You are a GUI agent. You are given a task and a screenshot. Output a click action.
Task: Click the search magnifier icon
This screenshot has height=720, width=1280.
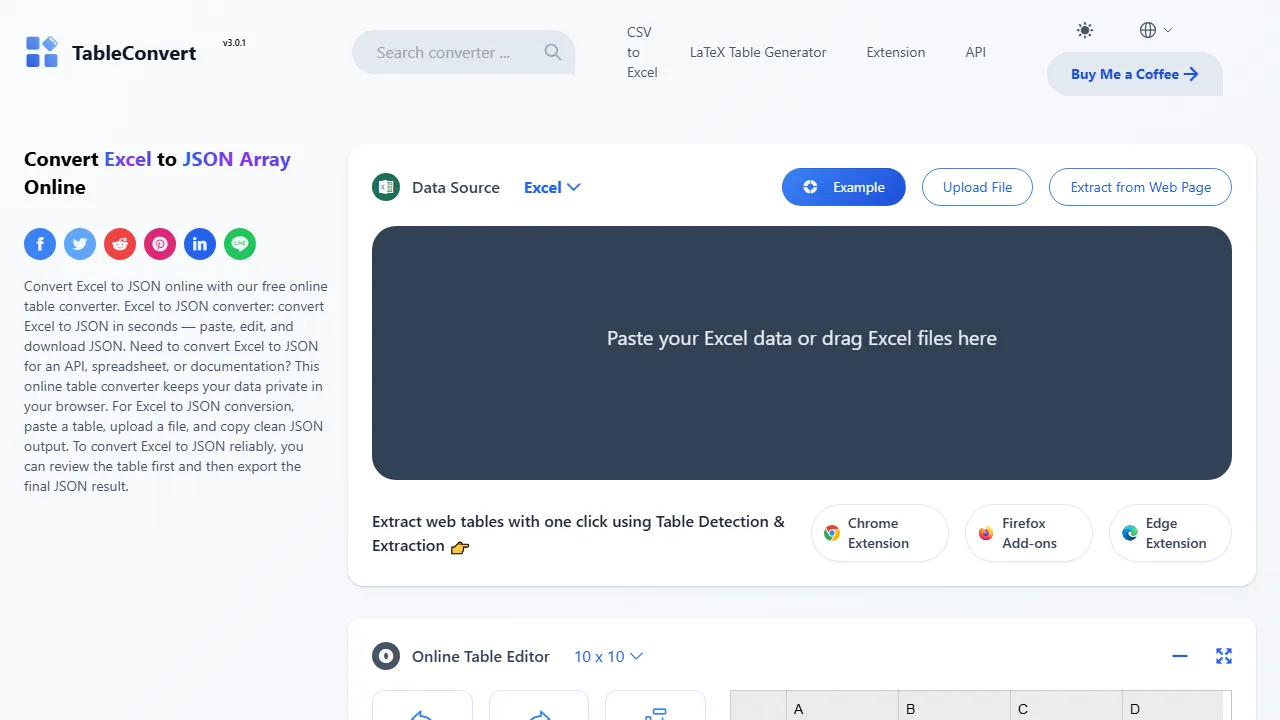(x=552, y=52)
